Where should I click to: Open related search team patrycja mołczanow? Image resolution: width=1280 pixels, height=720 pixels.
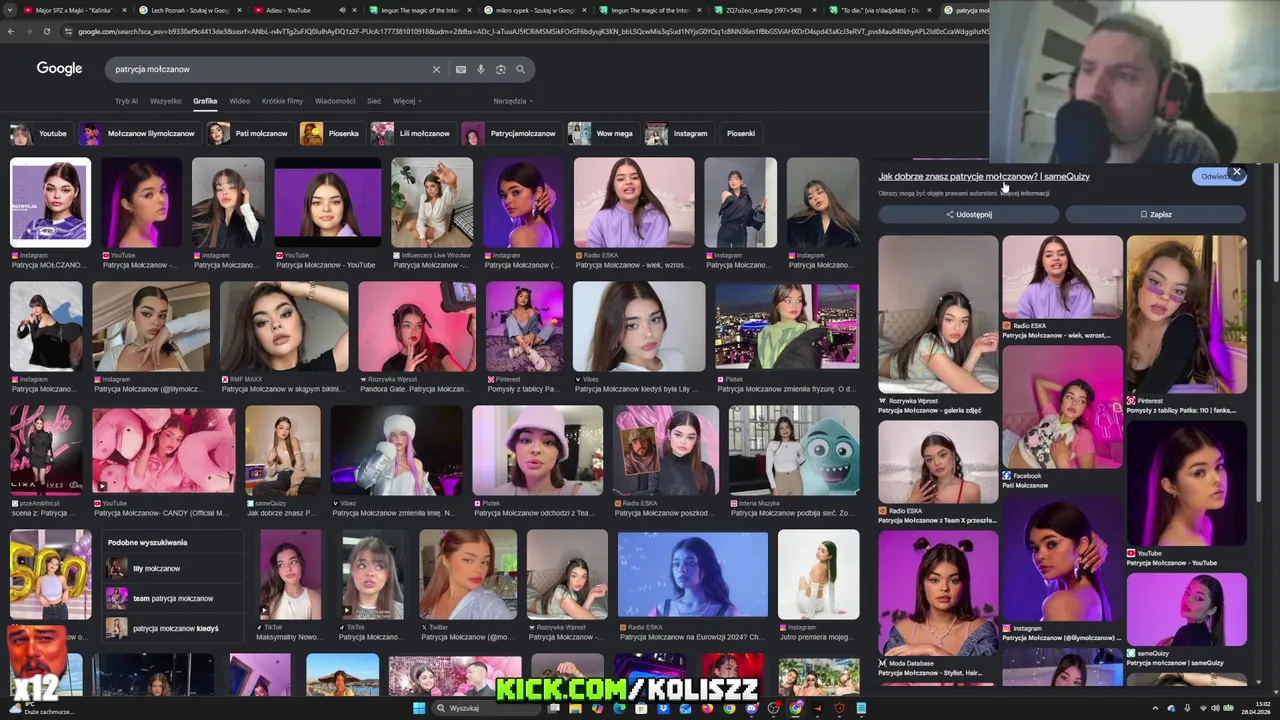[174, 598]
